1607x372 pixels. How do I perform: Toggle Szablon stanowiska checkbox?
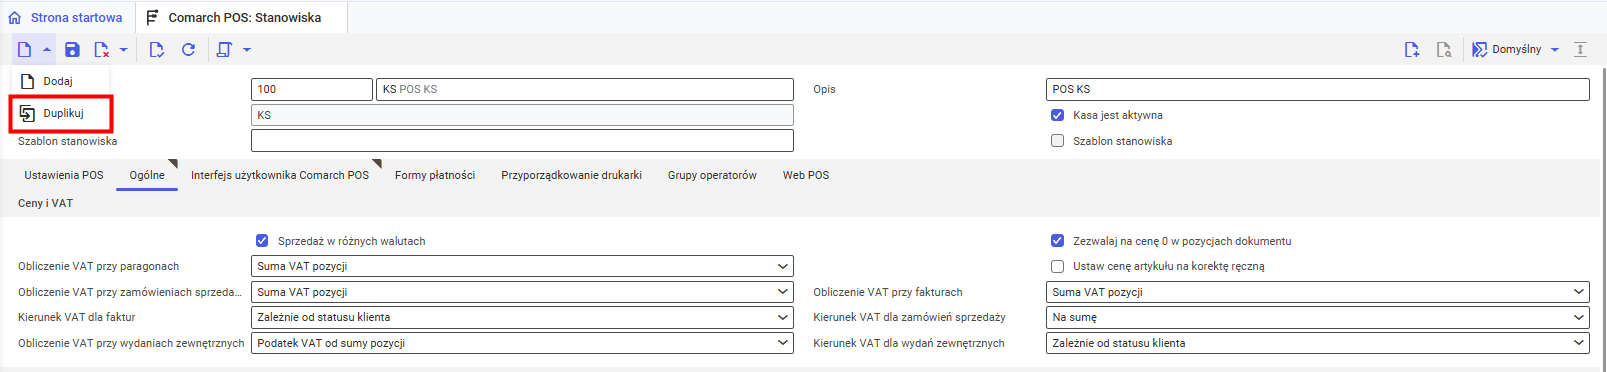coord(1057,141)
